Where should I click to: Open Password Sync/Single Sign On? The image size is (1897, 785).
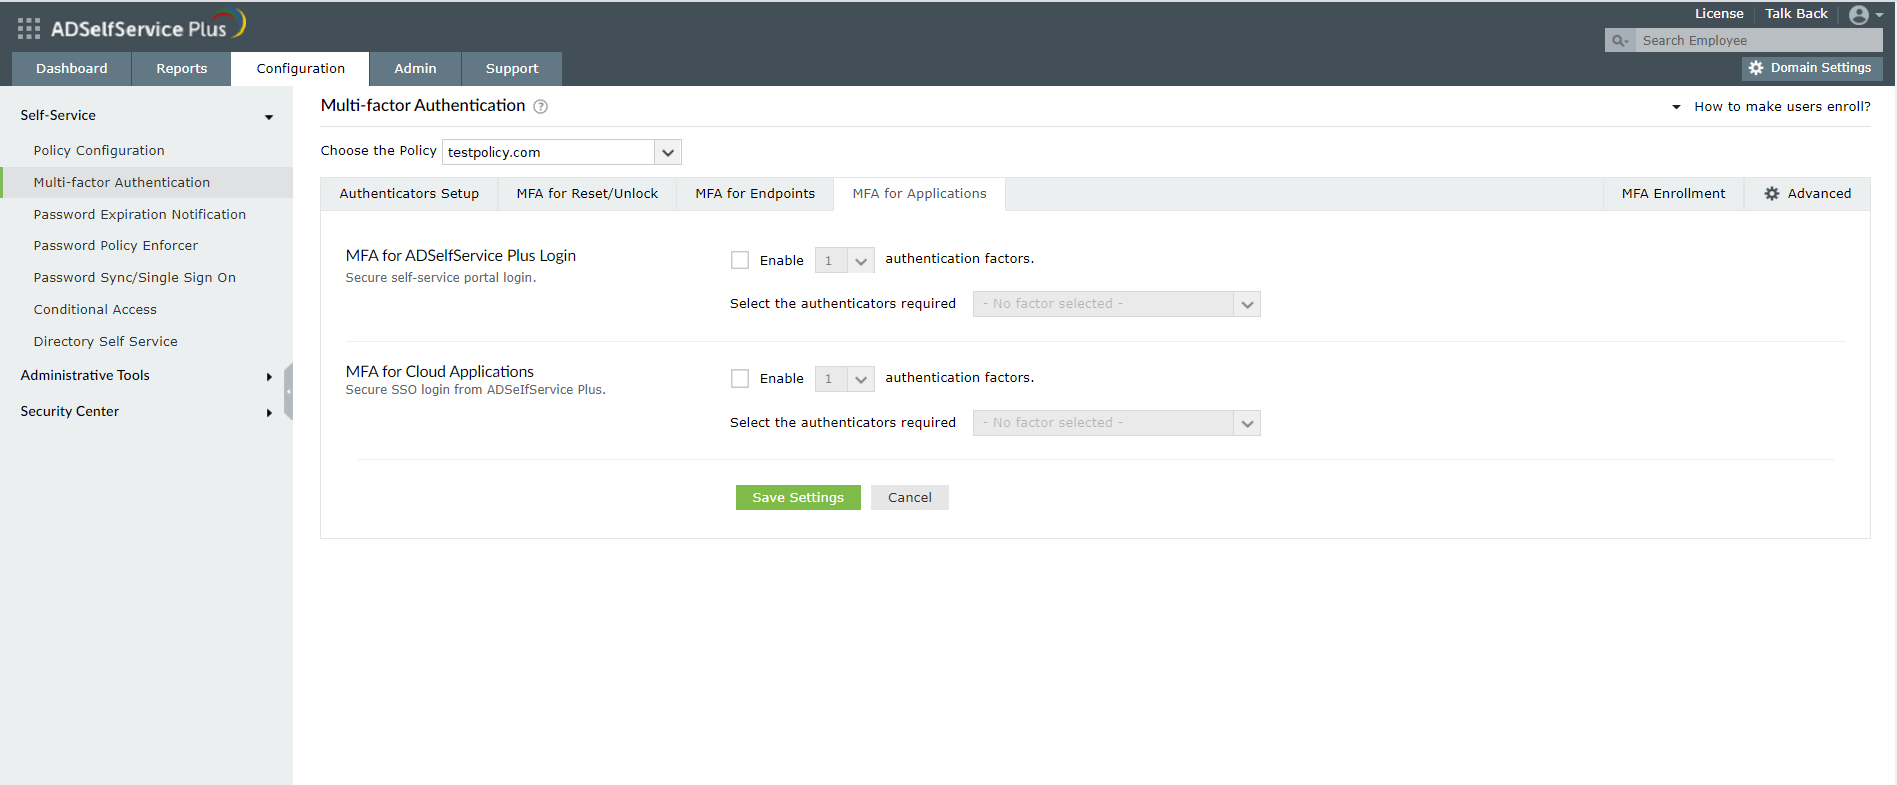coord(135,278)
